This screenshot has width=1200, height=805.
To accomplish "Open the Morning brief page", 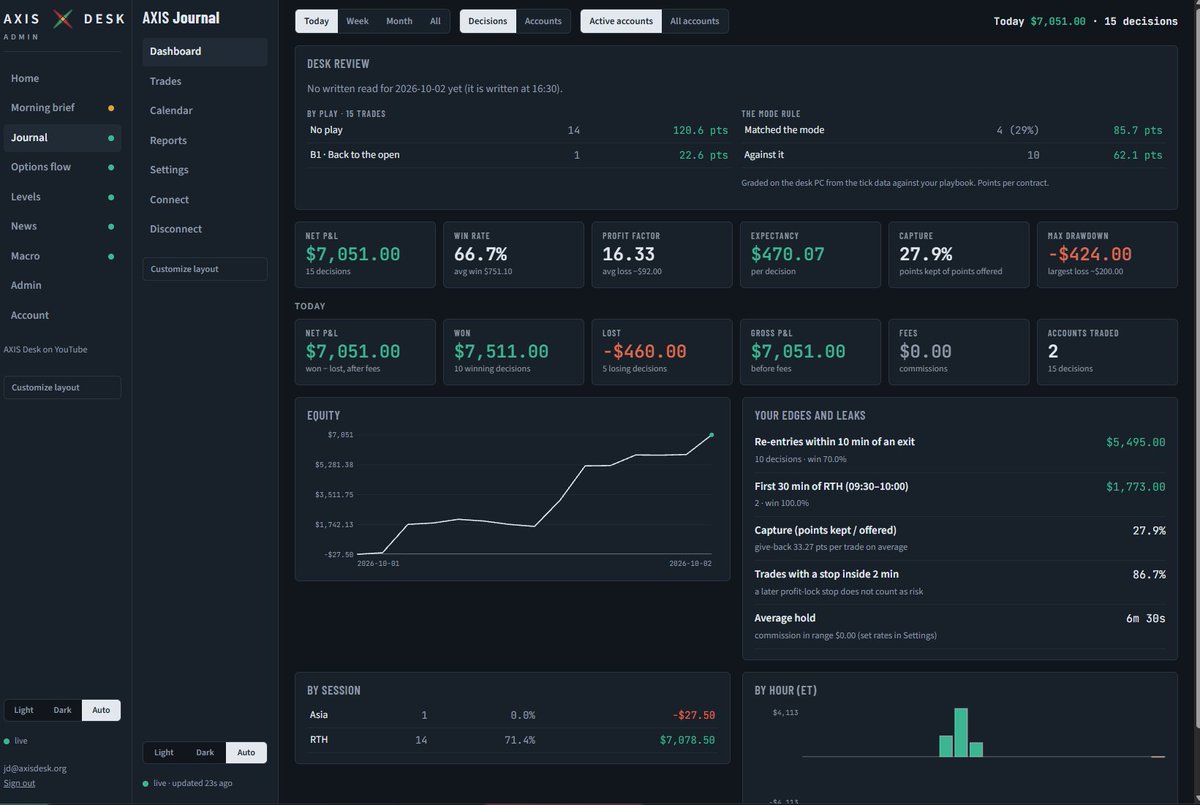I will [62, 108].
